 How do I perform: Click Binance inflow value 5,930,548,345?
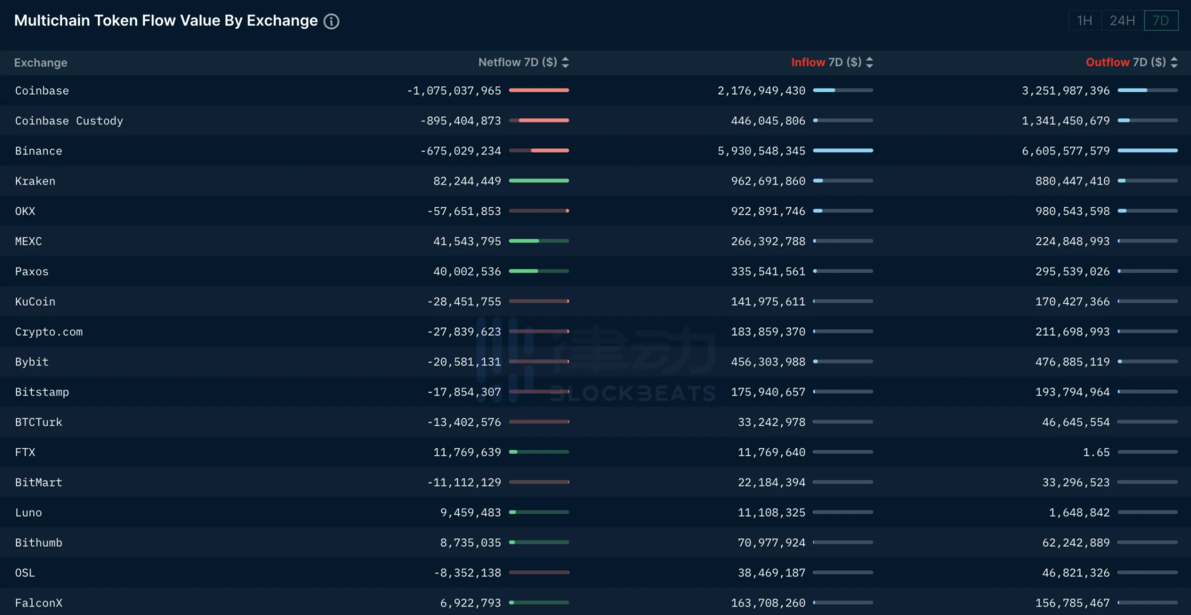pyautogui.click(x=762, y=151)
